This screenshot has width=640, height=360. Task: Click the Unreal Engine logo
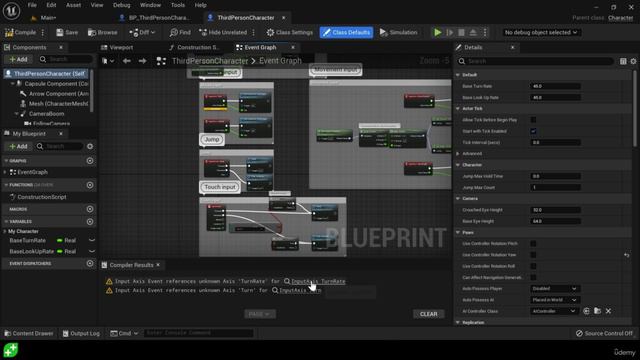click(11, 11)
